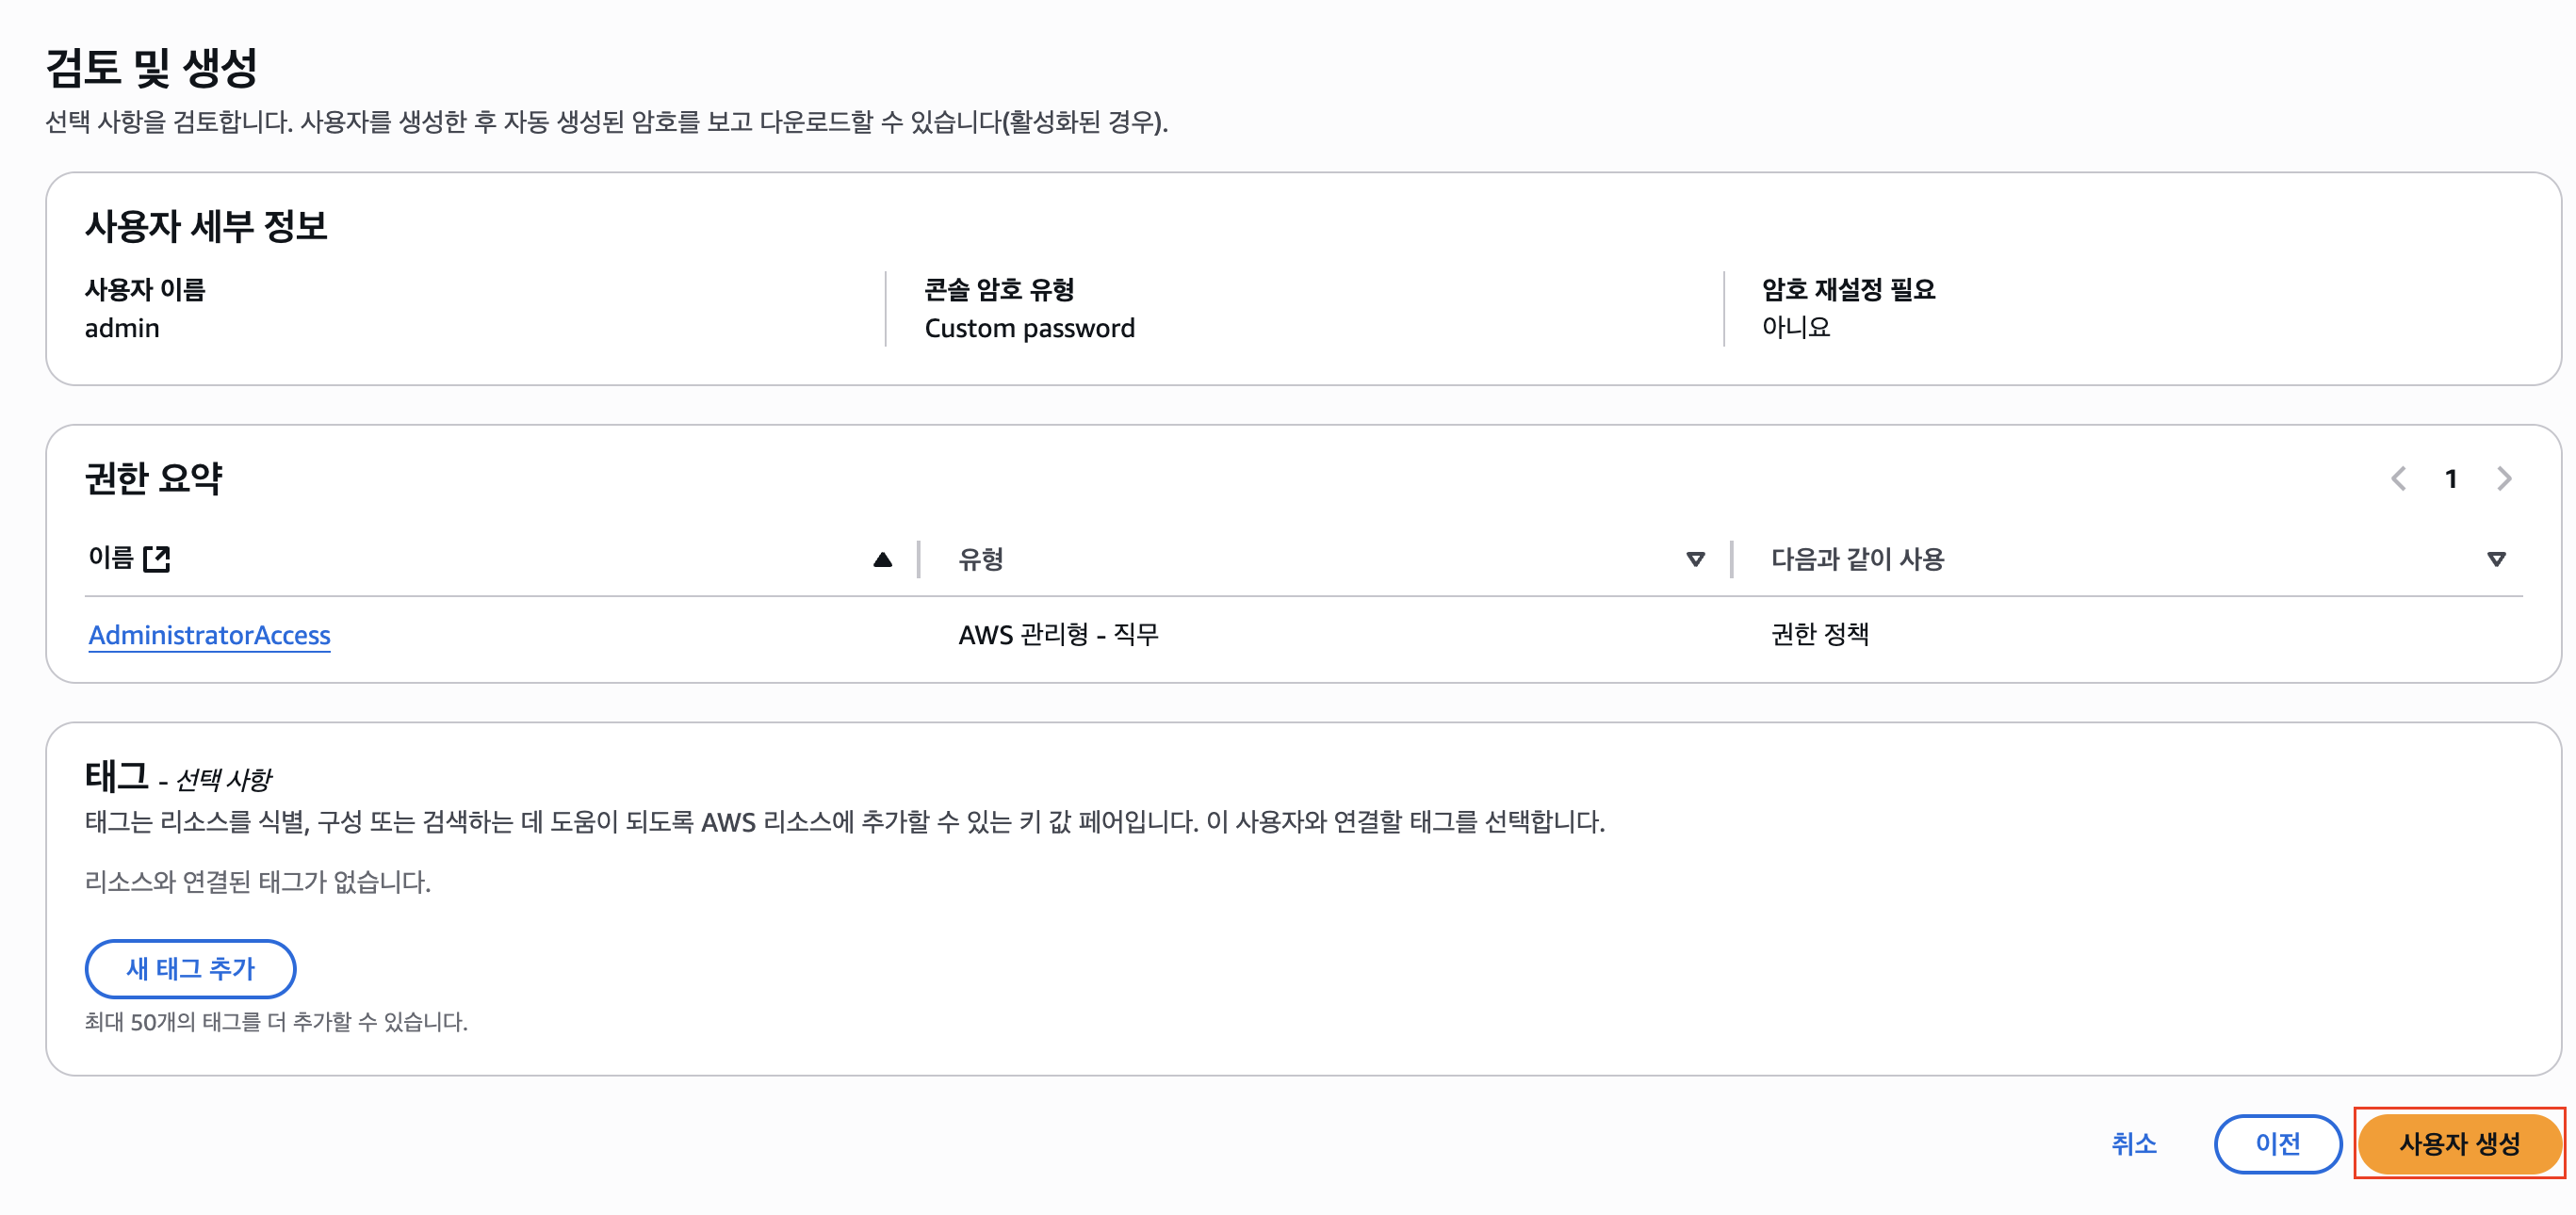This screenshot has width=2576, height=1215.
Task: Click the 이름 column header label
Action: [x=110, y=558]
